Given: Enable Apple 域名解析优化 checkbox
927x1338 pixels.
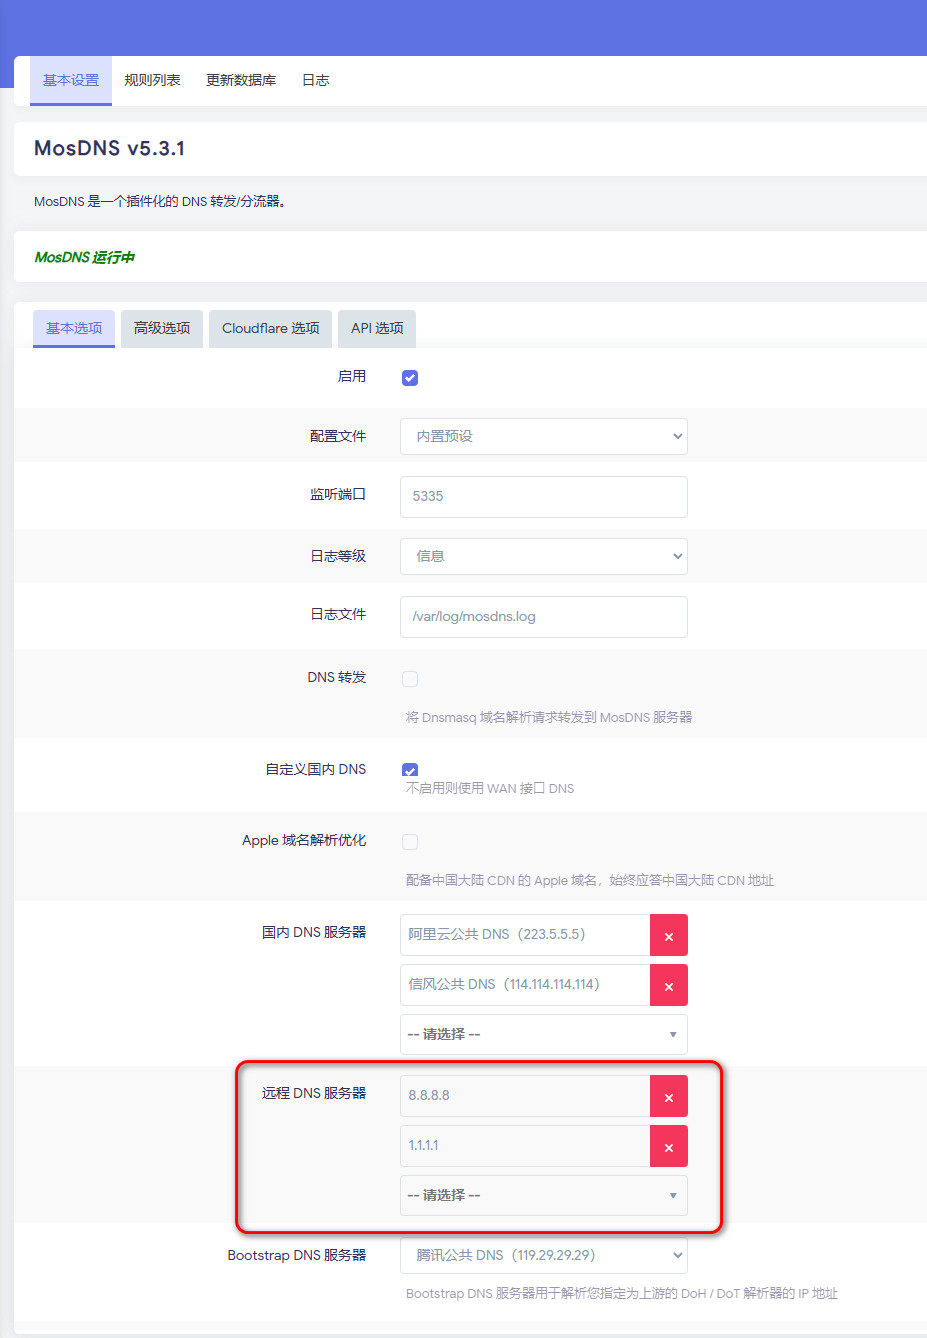Looking at the screenshot, I should pos(410,842).
